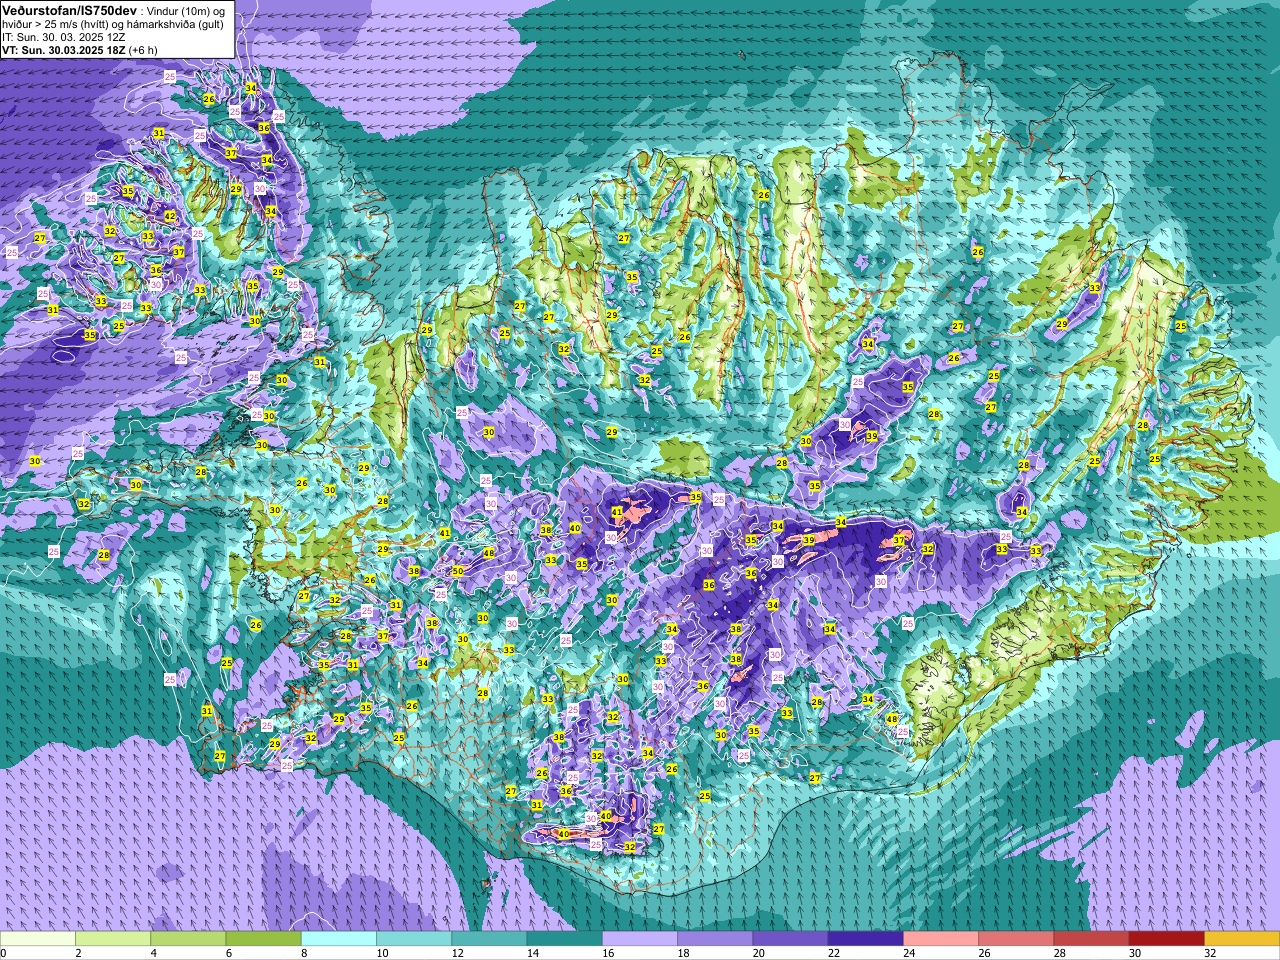Screen dimensions: 1280x960
Task: Select the dark teal 14–16 legend swatch
Action: pyautogui.click(x=564, y=939)
